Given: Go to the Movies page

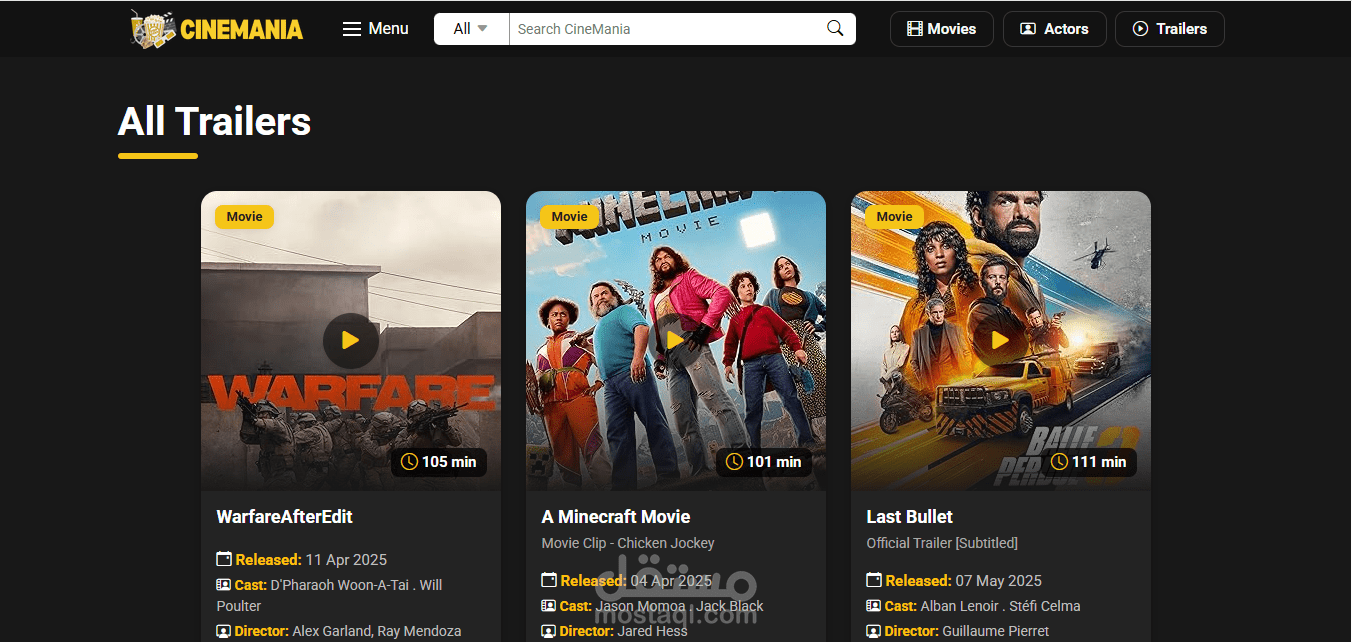Looking at the screenshot, I should point(941,29).
